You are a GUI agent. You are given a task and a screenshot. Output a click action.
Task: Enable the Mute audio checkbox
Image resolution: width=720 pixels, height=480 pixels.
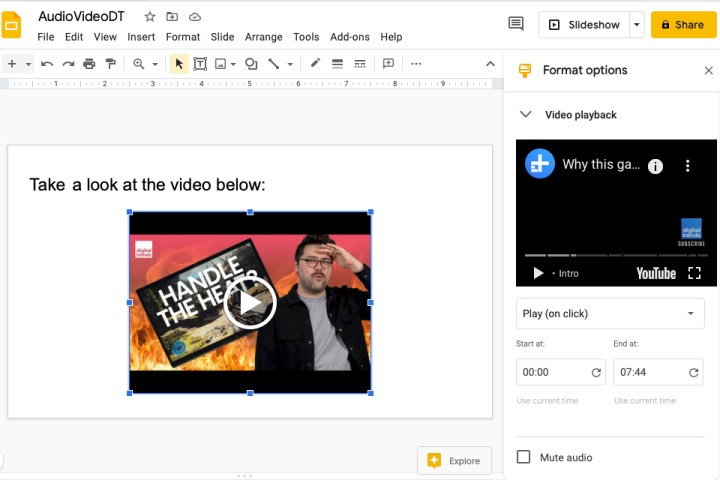(x=523, y=457)
